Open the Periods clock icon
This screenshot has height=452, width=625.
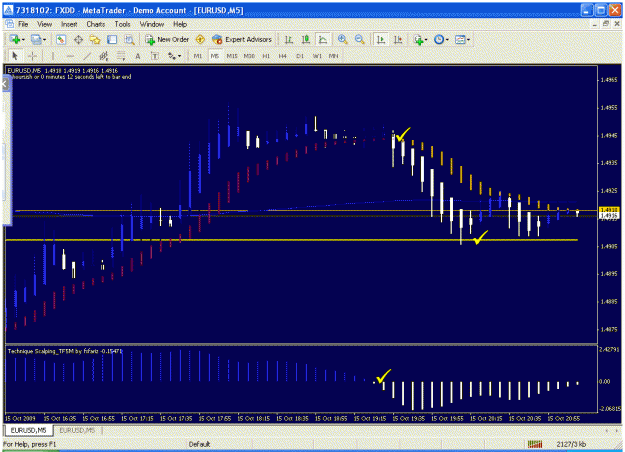[x=439, y=39]
